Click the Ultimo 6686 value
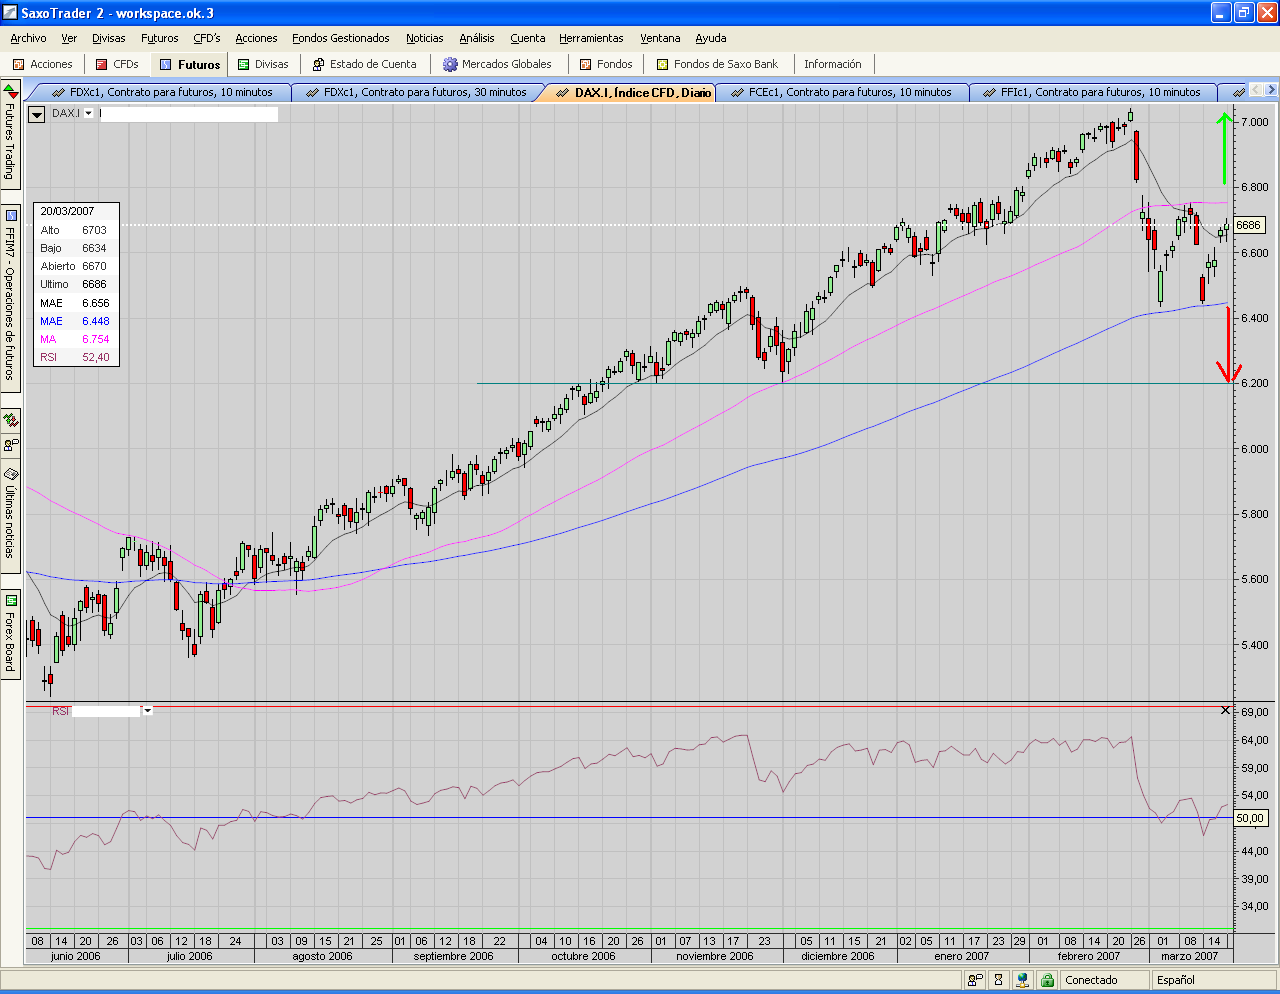This screenshot has height=994, width=1280. coord(94,284)
